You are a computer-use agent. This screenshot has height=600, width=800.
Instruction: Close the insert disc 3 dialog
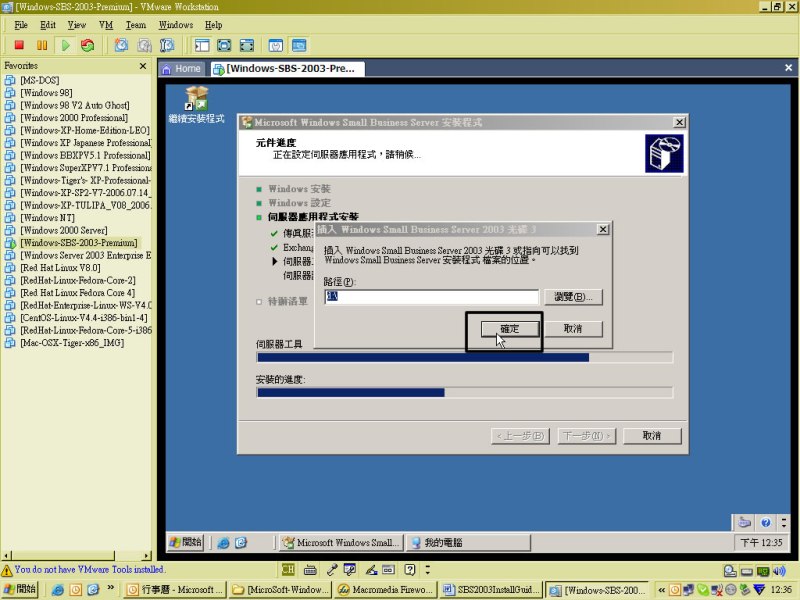(x=603, y=230)
